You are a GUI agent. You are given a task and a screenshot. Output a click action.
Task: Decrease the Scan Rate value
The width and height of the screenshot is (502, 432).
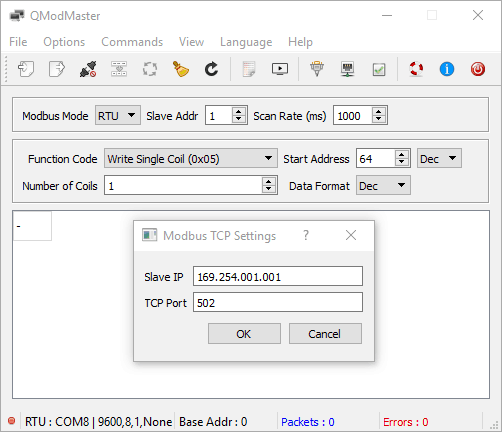pos(379,119)
